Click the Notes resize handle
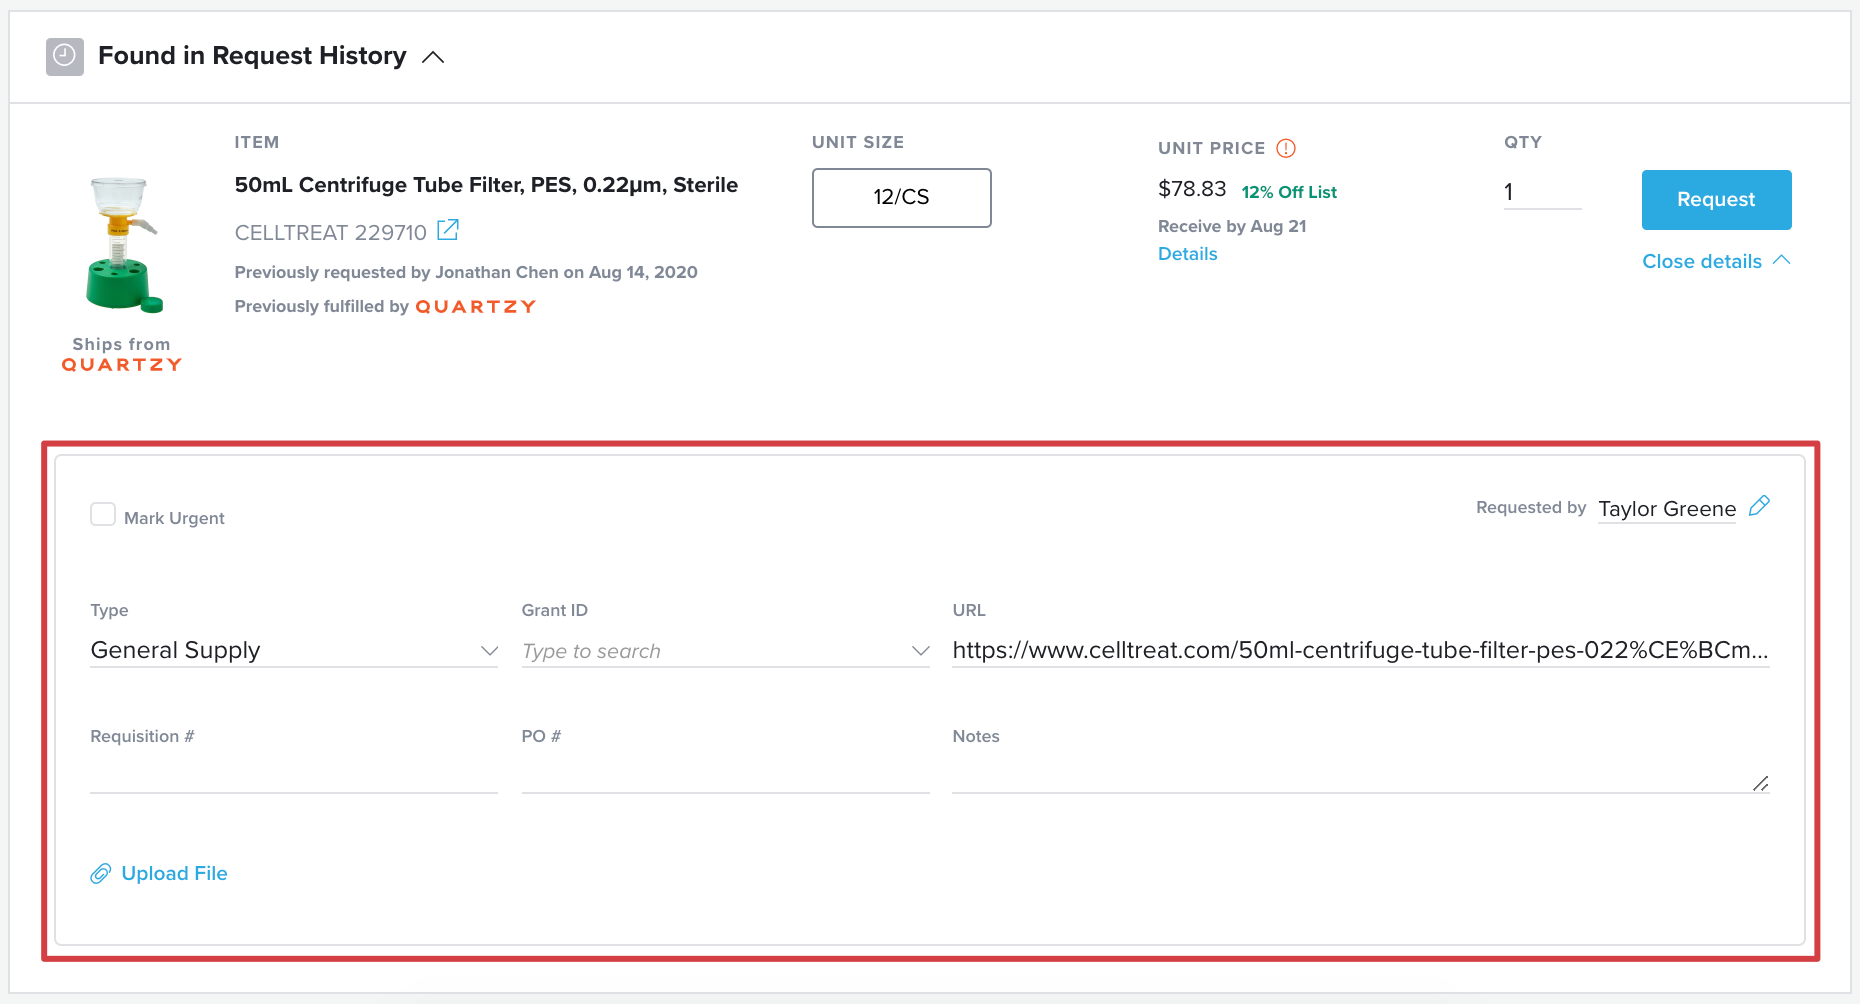This screenshot has height=1004, width=1860. [x=1761, y=783]
